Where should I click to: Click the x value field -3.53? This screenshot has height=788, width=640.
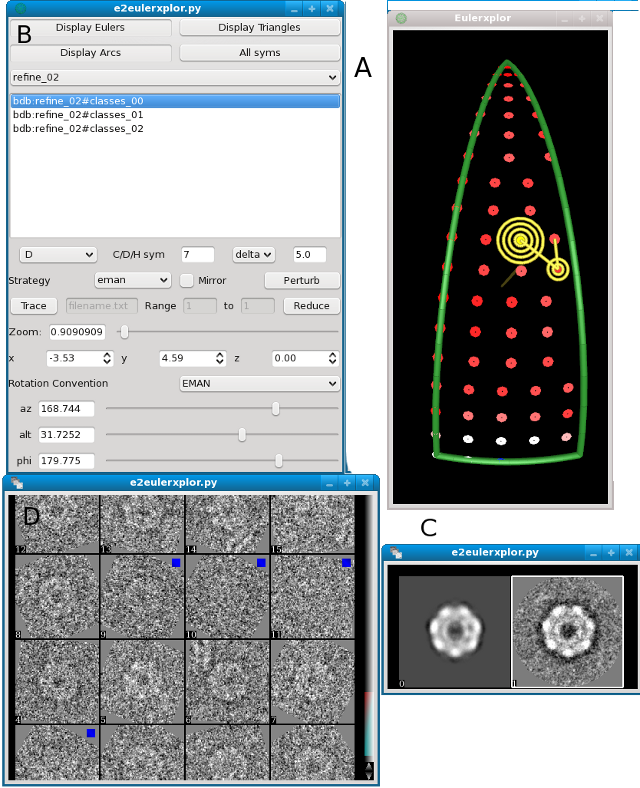click(74, 358)
